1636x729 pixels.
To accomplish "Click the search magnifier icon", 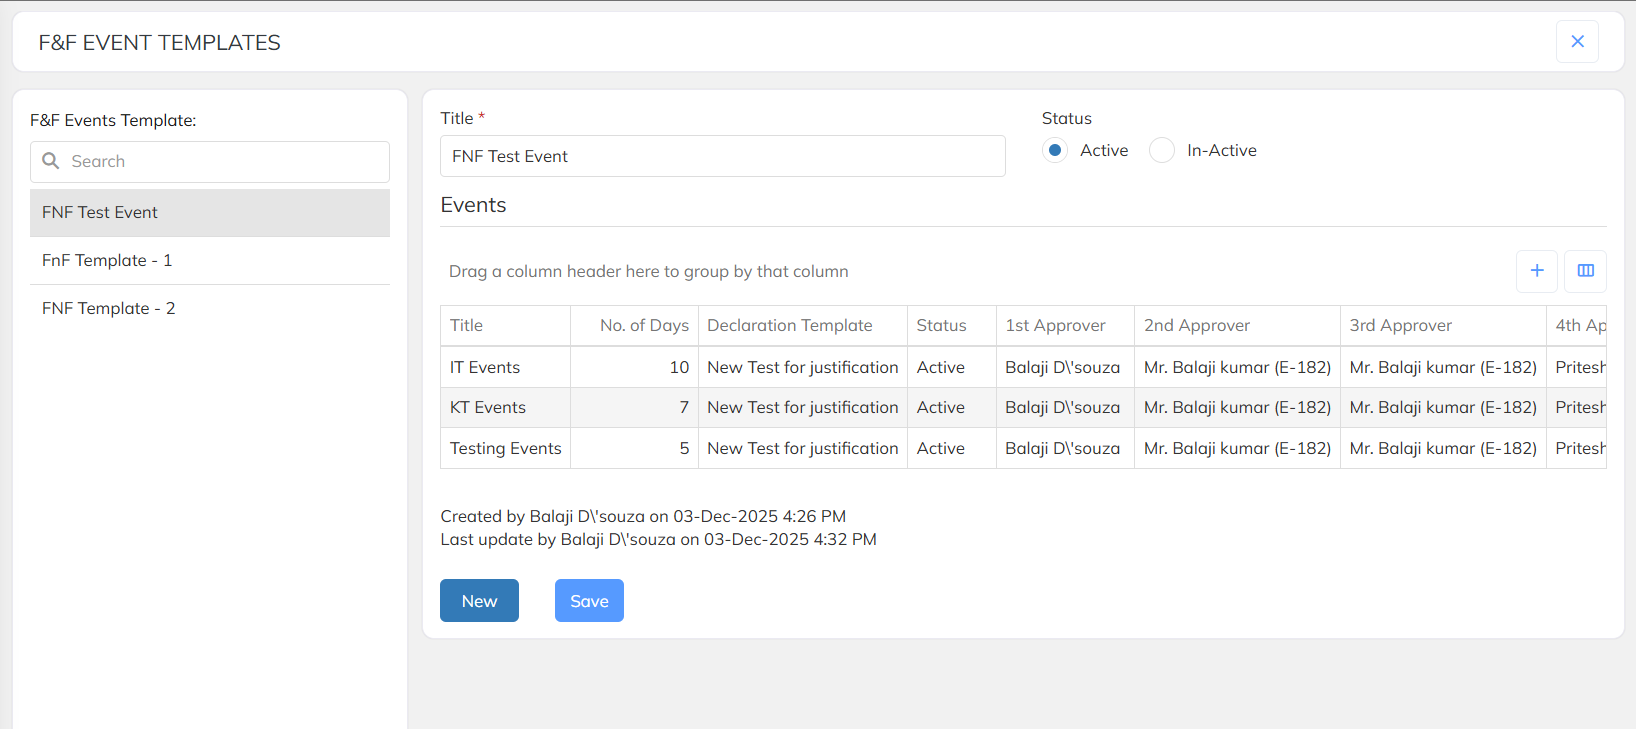I will click(51, 161).
